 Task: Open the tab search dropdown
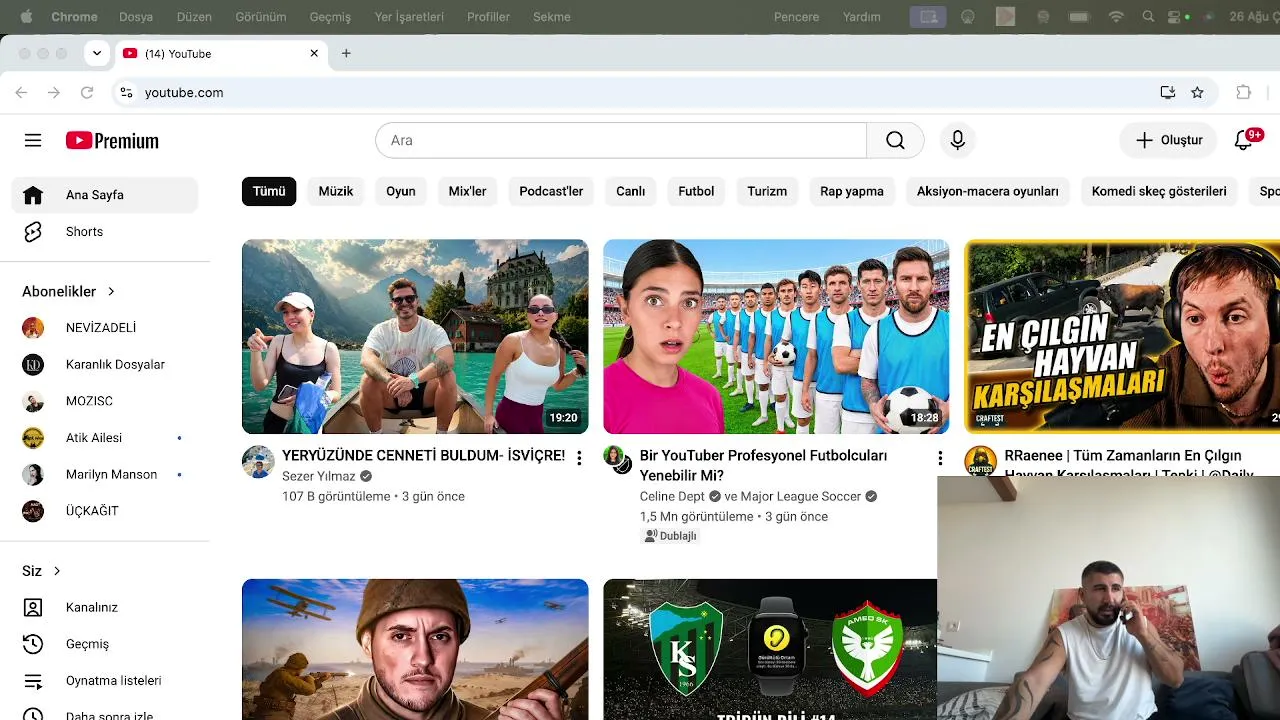[97, 54]
